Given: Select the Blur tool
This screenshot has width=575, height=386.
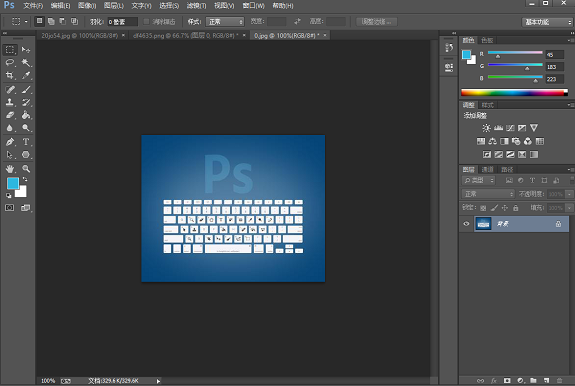Looking at the screenshot, I should 10,128.
